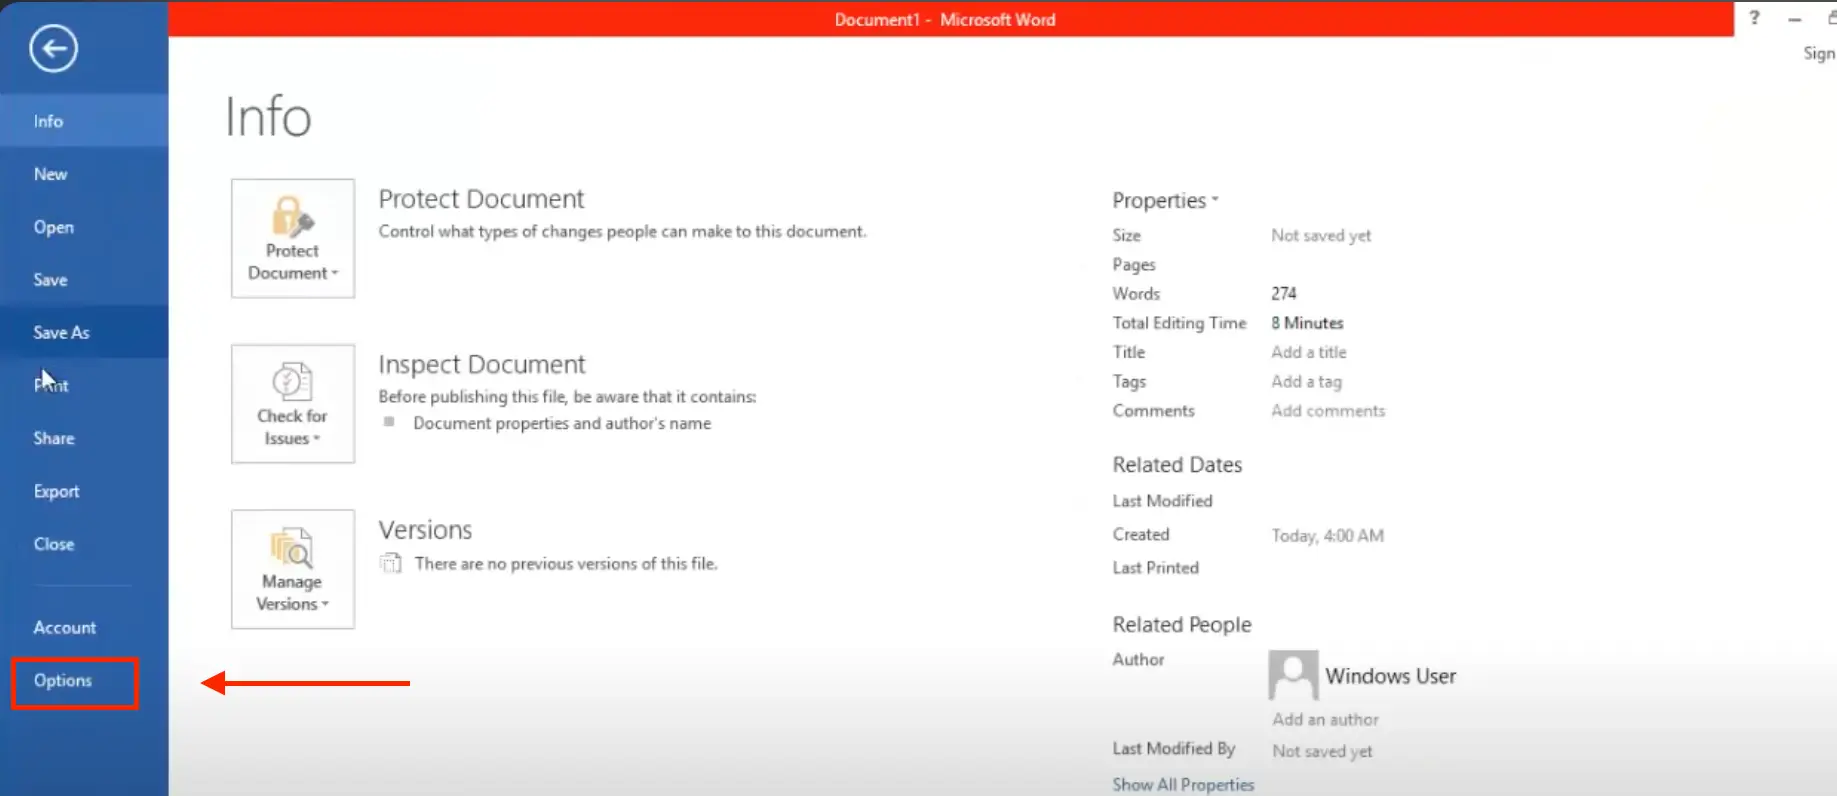The width and height of the screenshot is (1837, 796).
Task: Click 'There are no previous versions' text
Action: tap(566, 564)
